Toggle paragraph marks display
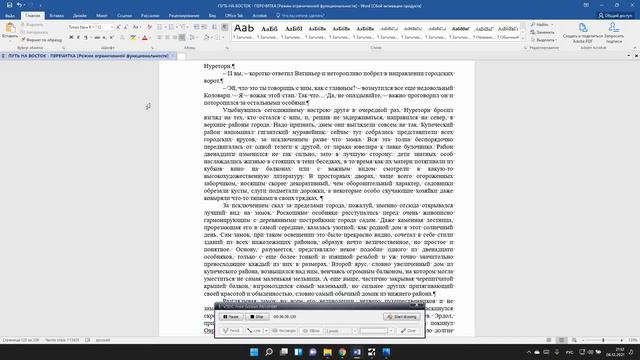 [x=224, y=27]
